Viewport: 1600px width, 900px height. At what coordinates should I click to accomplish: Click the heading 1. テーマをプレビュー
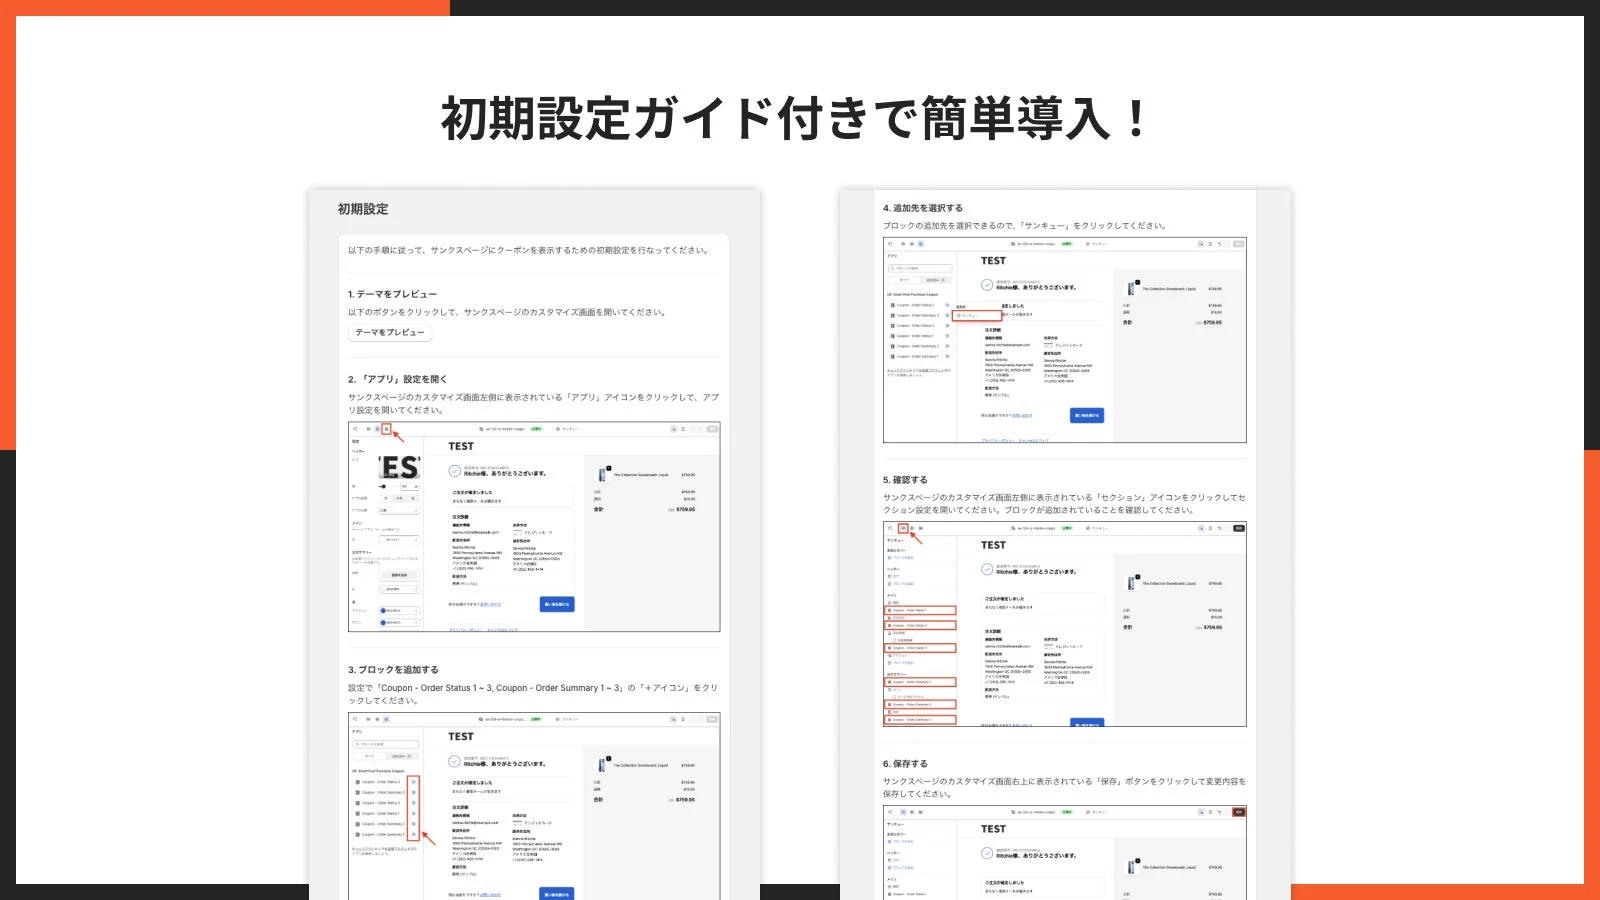pyautogui.click(x=392, y=294)
